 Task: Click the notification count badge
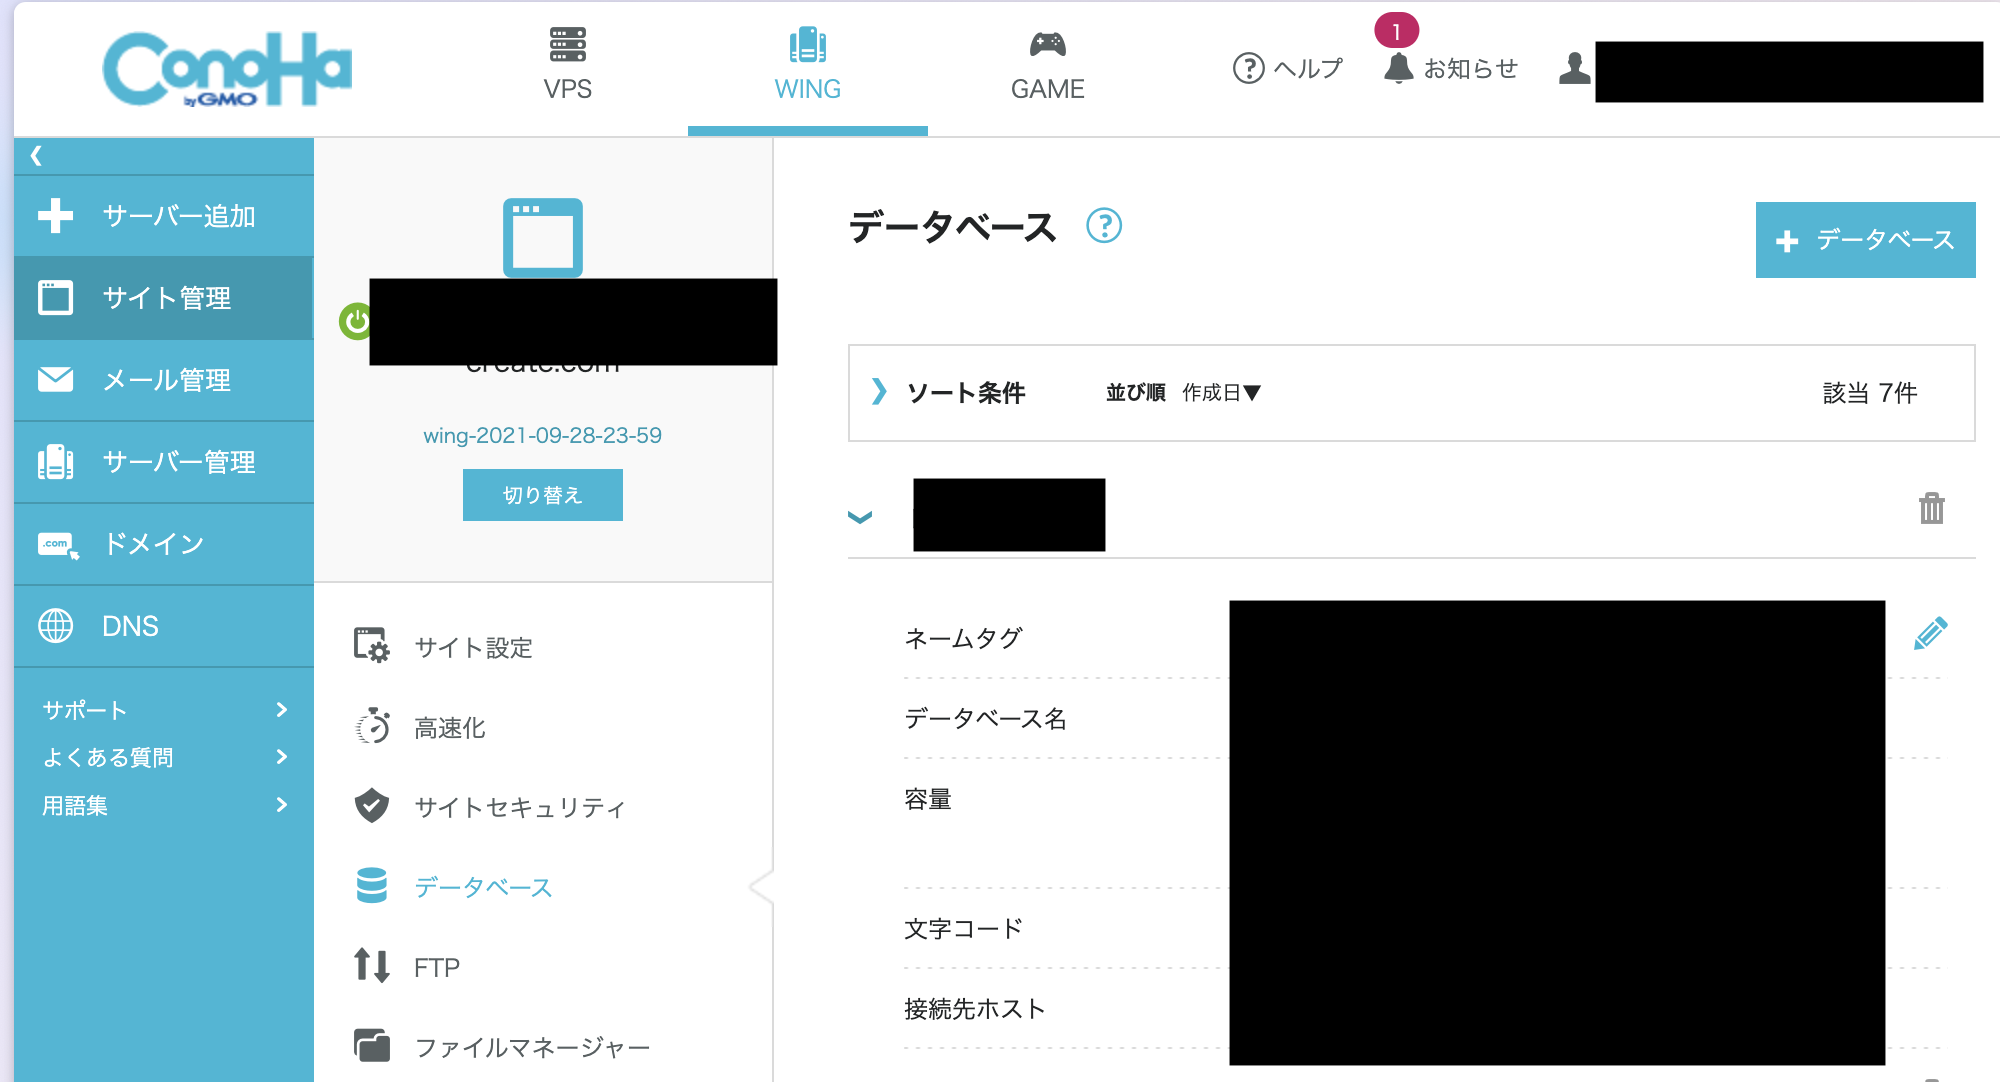(1396, 31)
